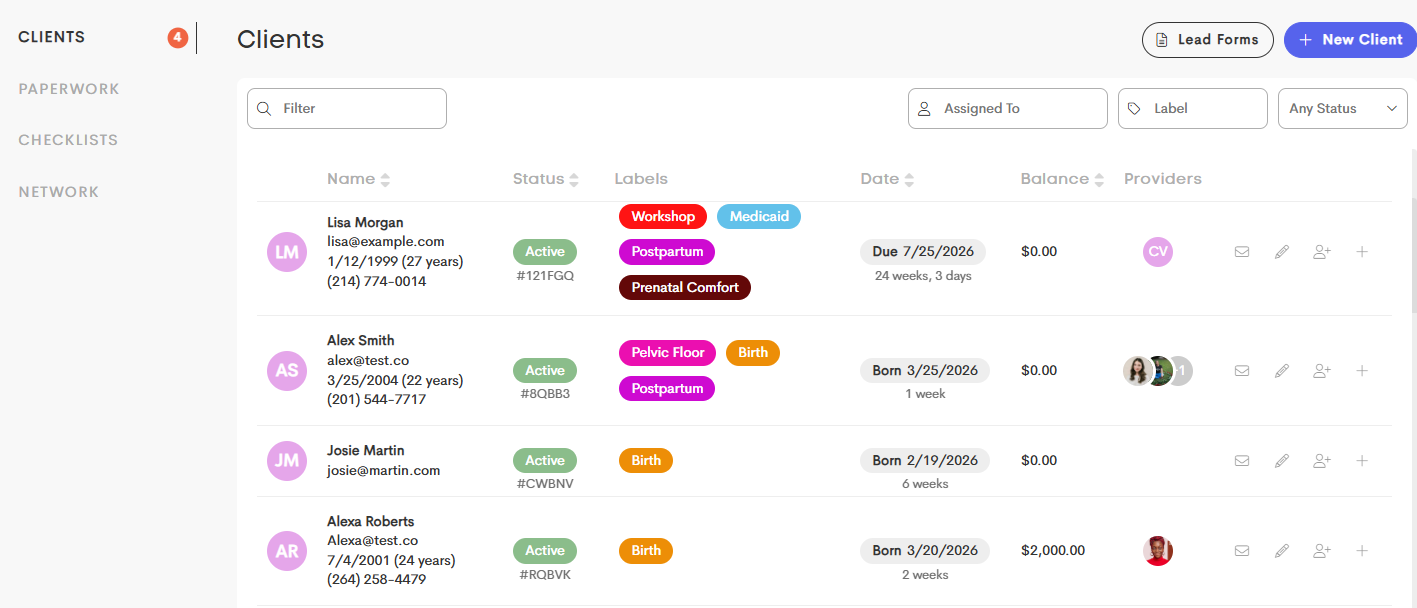
Task: Edit Alex Smith with pencil icon
Action: point(1282,371)
